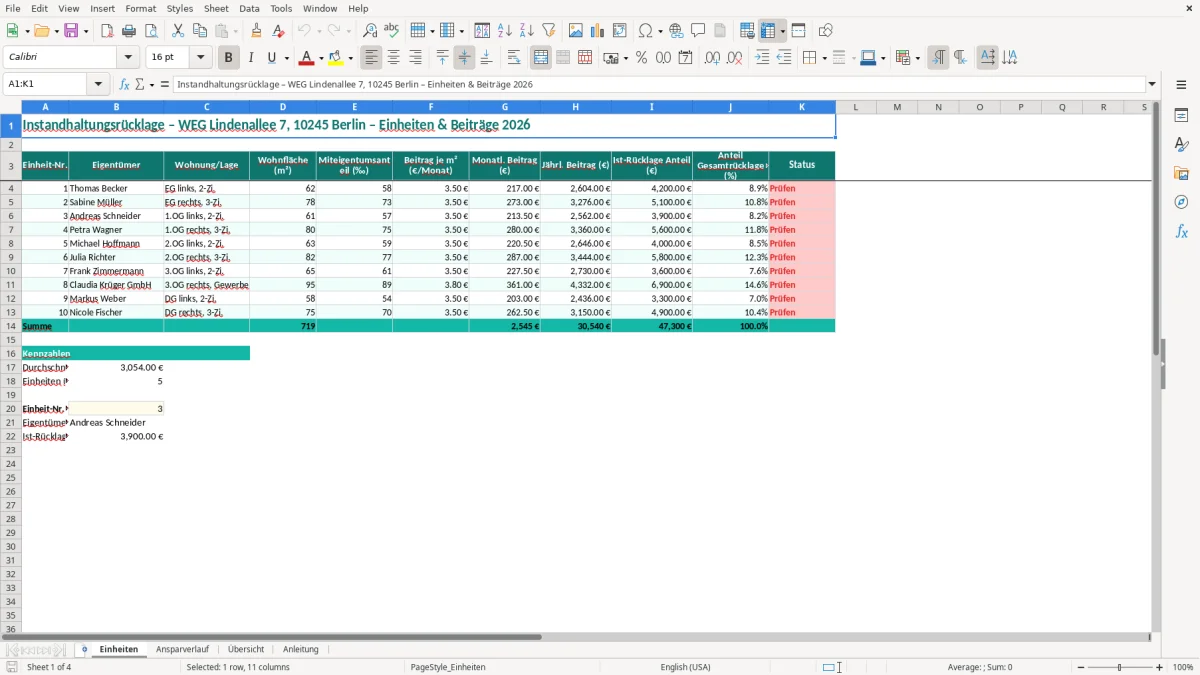Click the Name Box field
Viewport: 1200px width, 675px height.
click(46, 84)
